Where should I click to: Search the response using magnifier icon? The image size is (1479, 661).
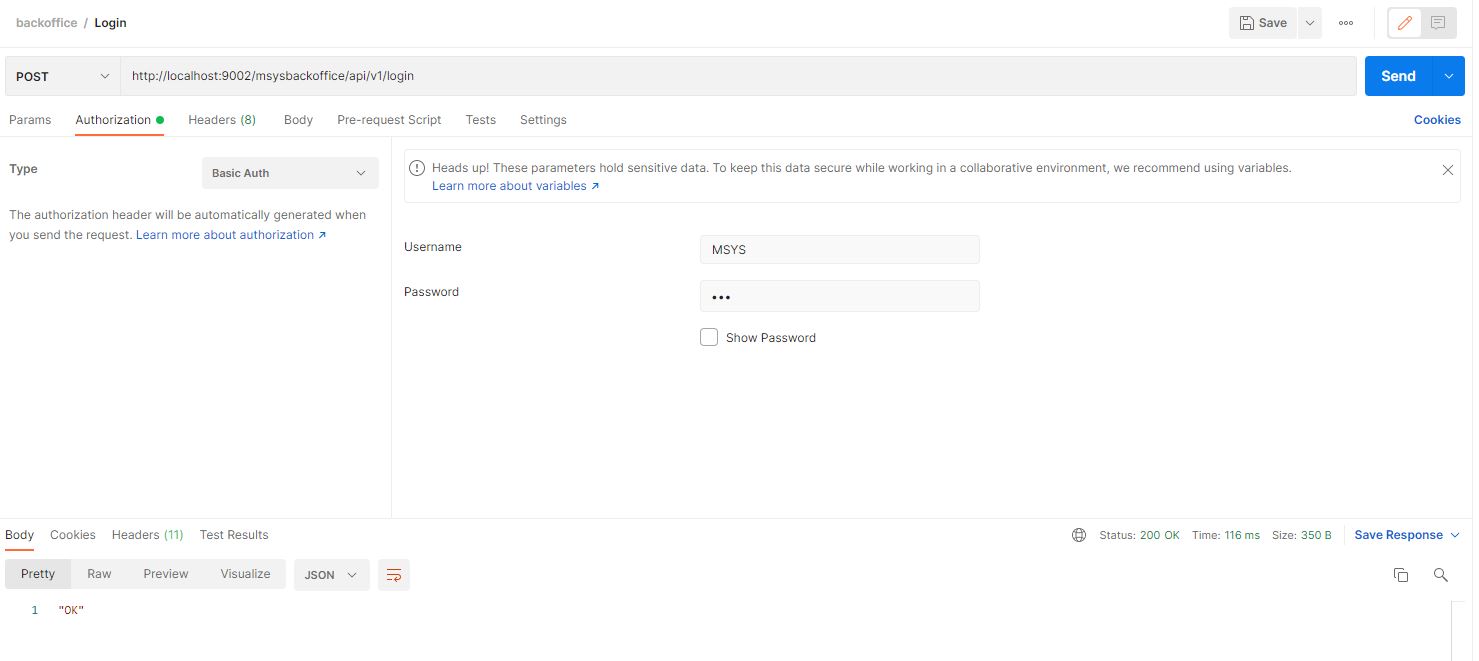[x=1440, y=575]
